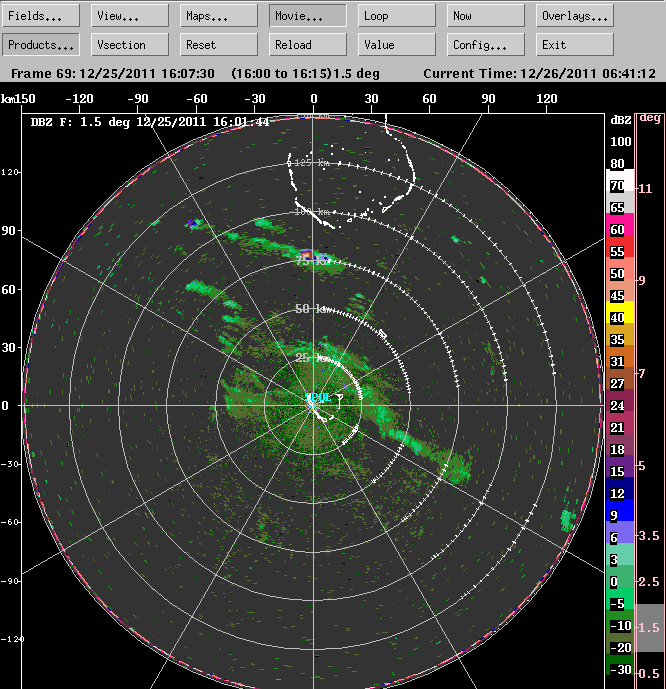Click the SPOL radar site label
Viewport: 666px width, 689px height.
point(319,397)
